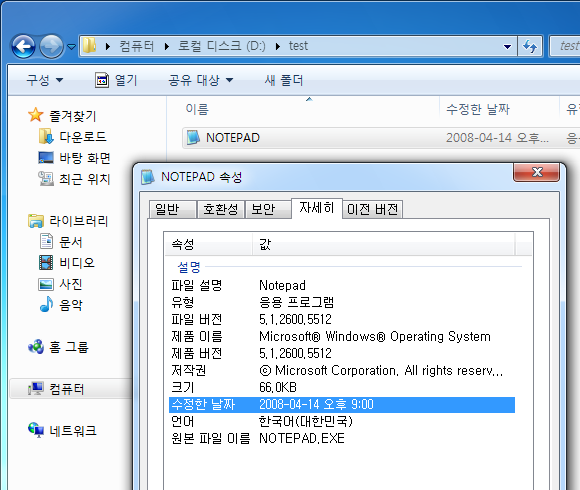Click notepad icon in properties title bar
Screen dimensions: 580x490
click(x=148, y=177)
